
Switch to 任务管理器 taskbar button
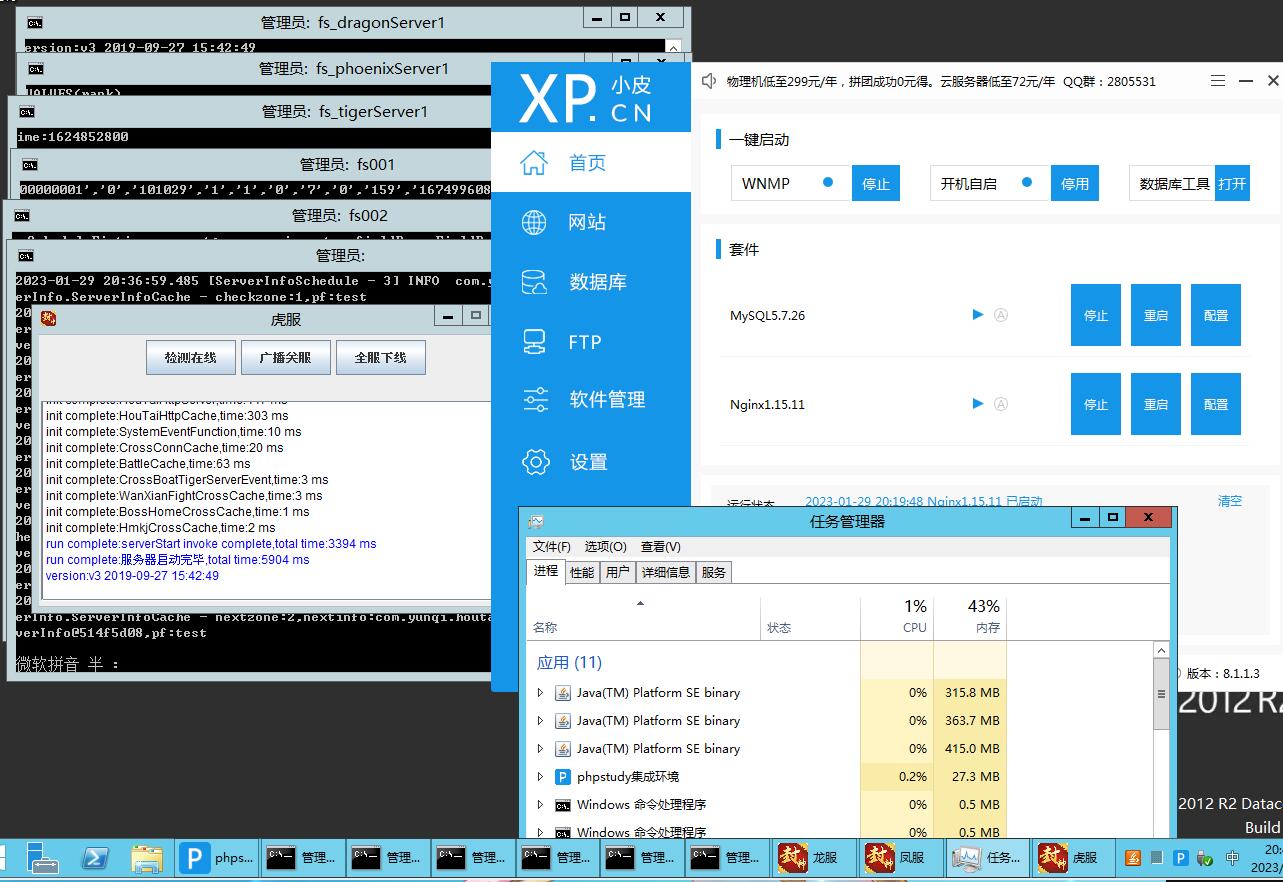click(986, 857)
